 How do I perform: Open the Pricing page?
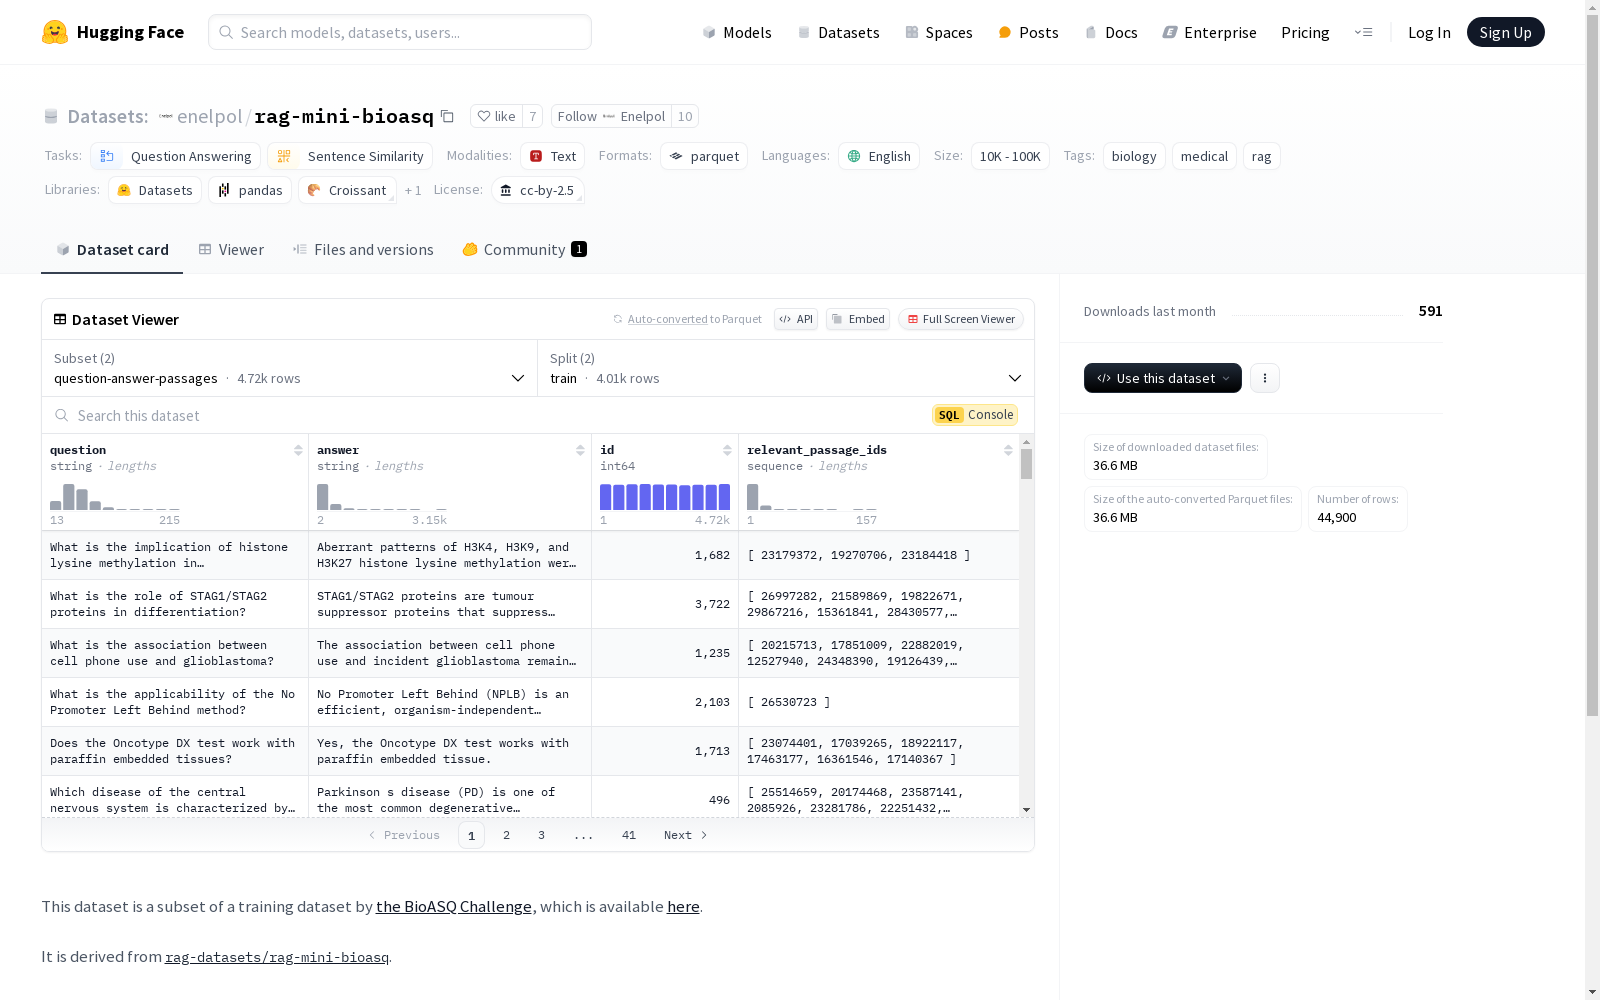(x=1305, y=32)
